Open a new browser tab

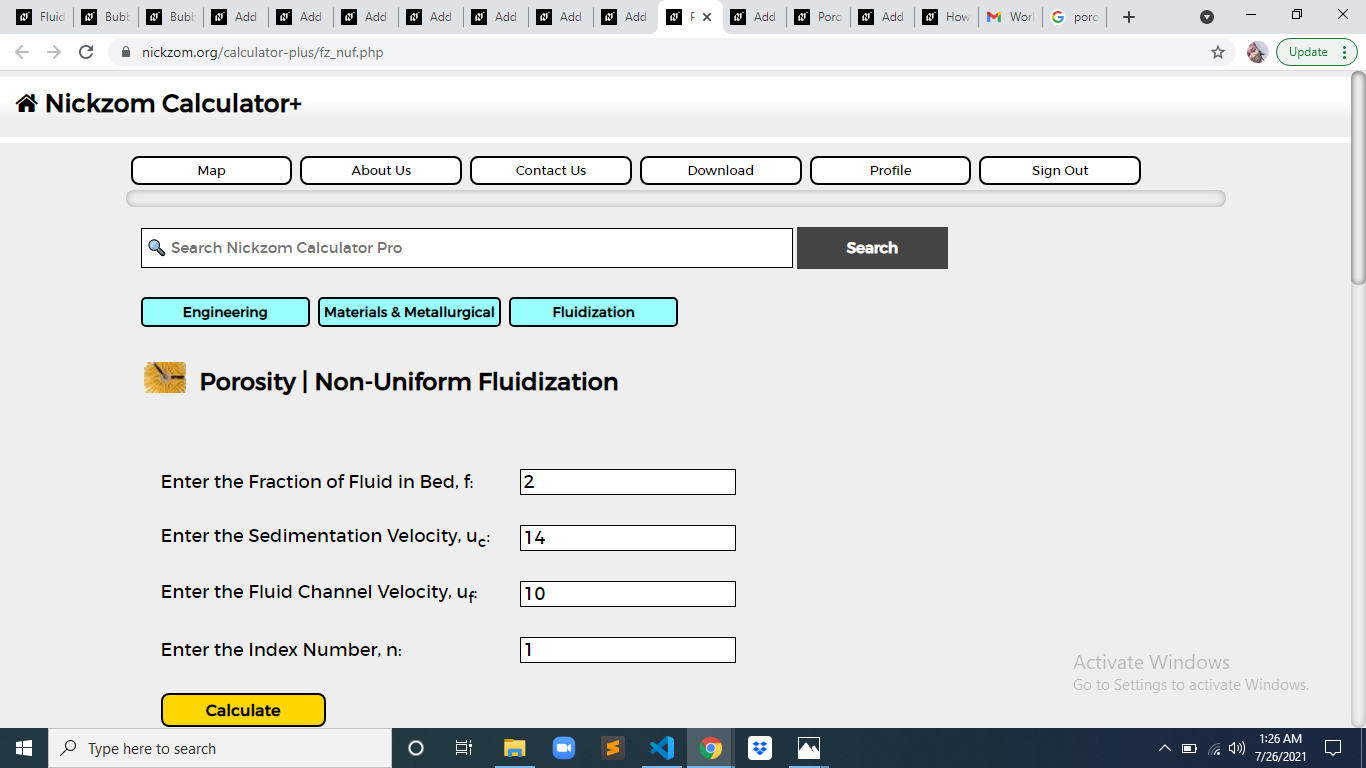click(x=1129, y=17)
